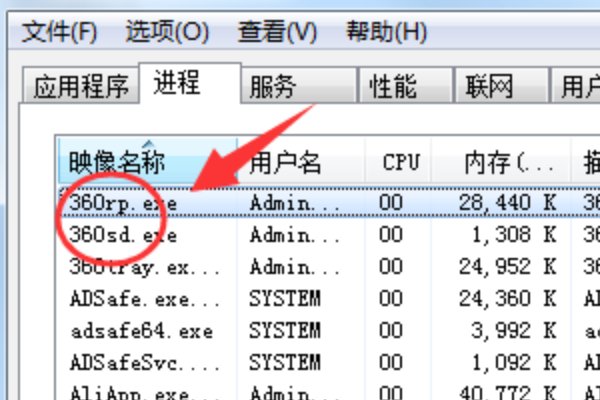Open the 帮助(H) menu
The image size is (600, 400).
(x=386, y=31)
